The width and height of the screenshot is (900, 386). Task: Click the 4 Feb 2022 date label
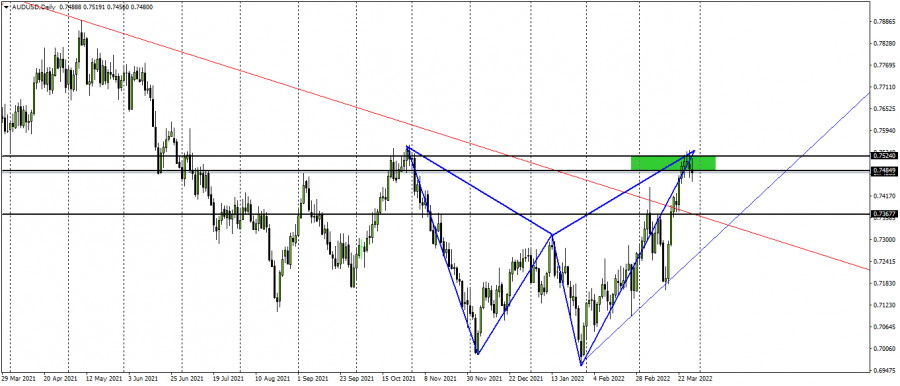608,380
